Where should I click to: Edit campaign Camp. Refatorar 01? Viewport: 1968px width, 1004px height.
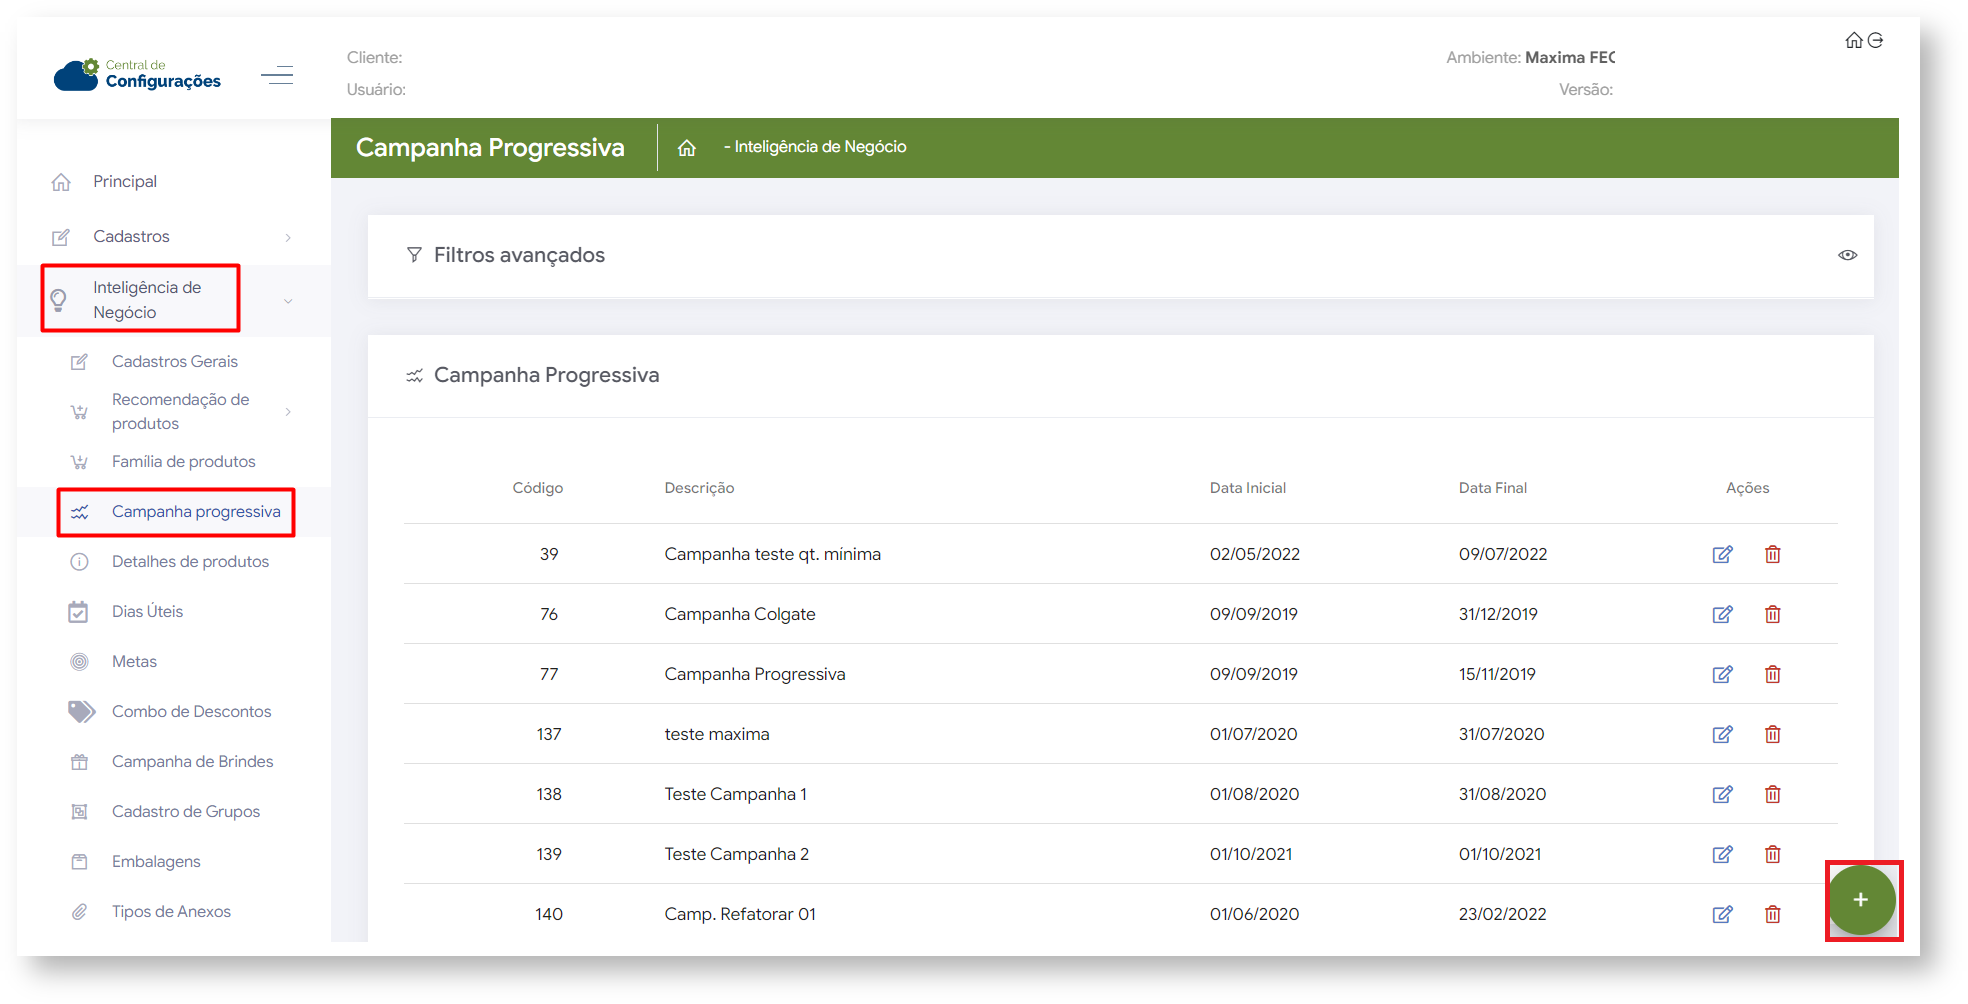[1722, 914]
